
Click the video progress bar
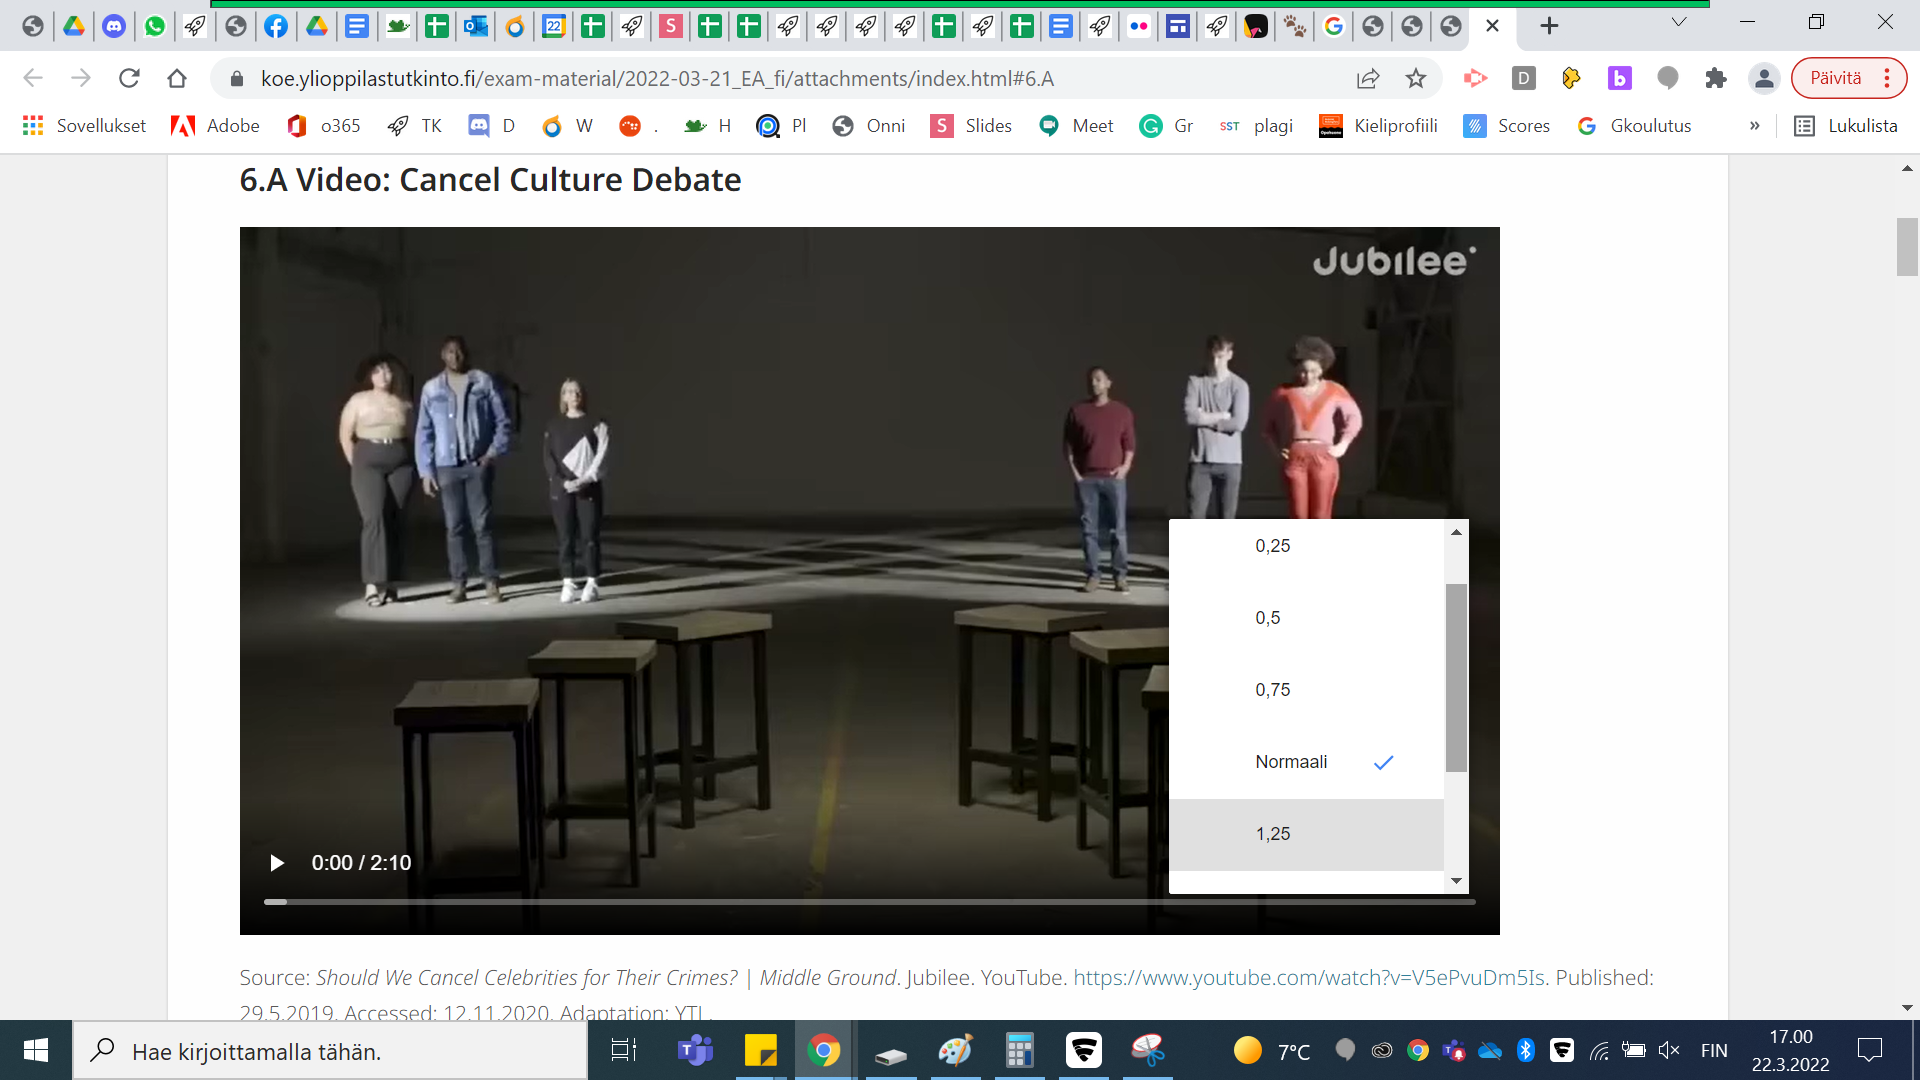click(x=868, y=902)
